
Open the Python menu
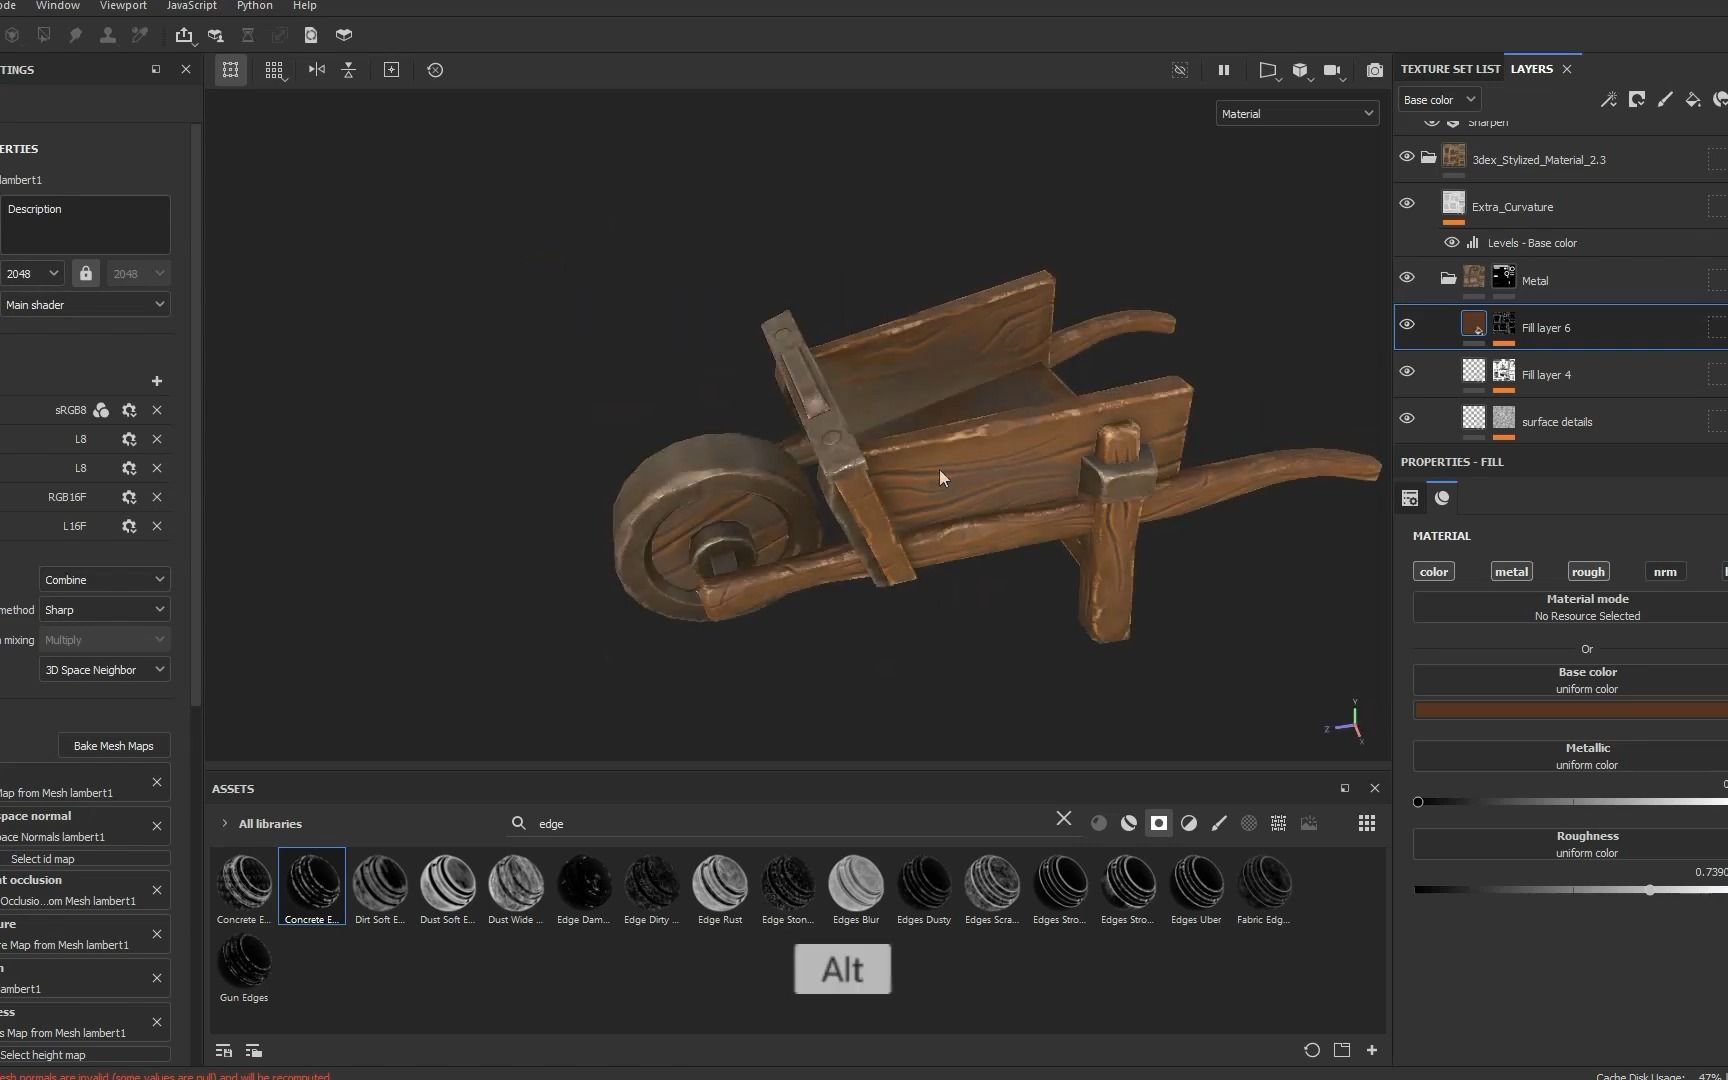click(x=255, y=6)
